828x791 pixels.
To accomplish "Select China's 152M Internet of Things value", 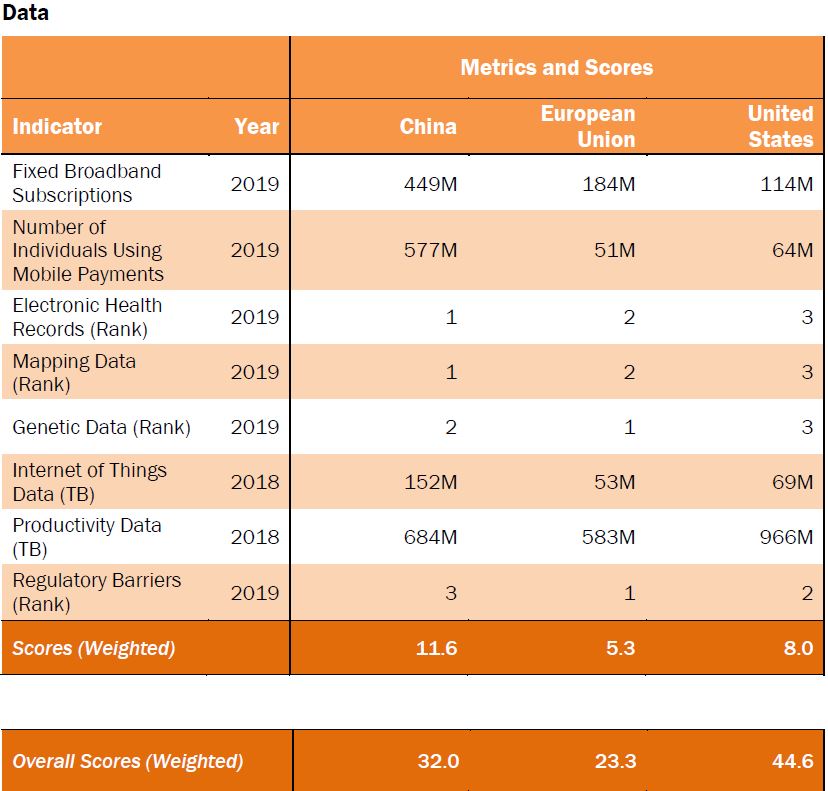I will pyautogui.click(x=430, y=482).
